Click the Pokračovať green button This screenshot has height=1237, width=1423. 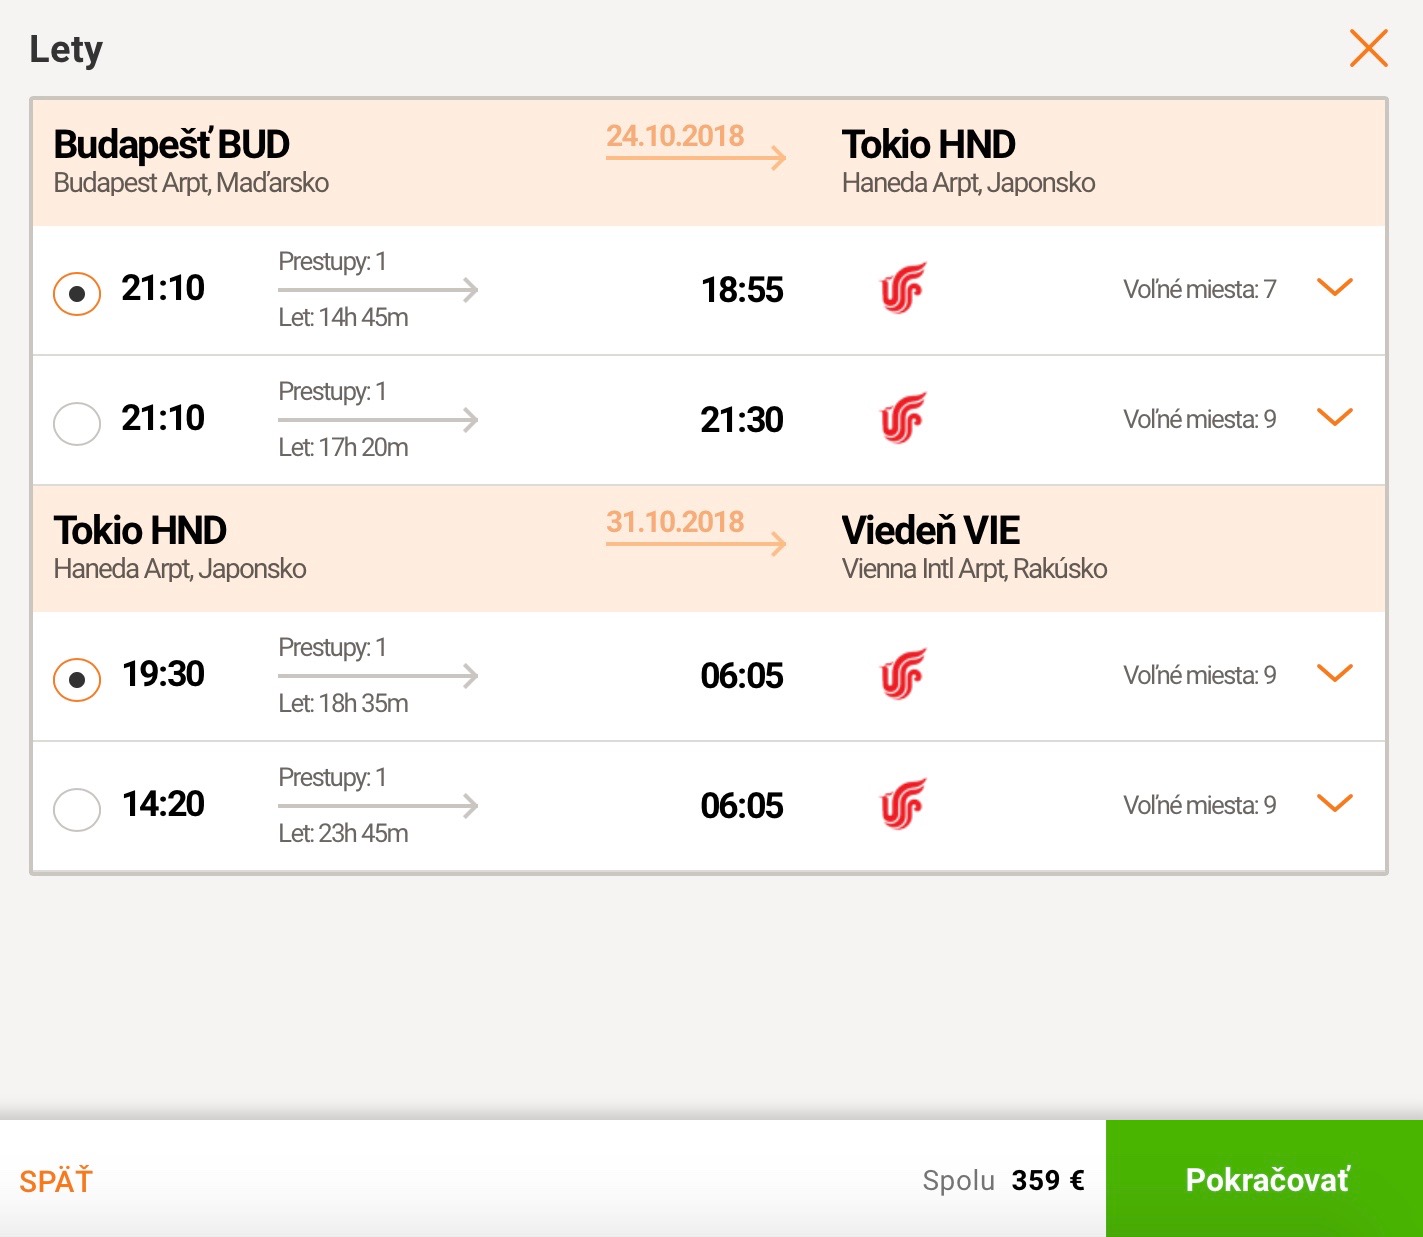(x=1264, y=1179)
